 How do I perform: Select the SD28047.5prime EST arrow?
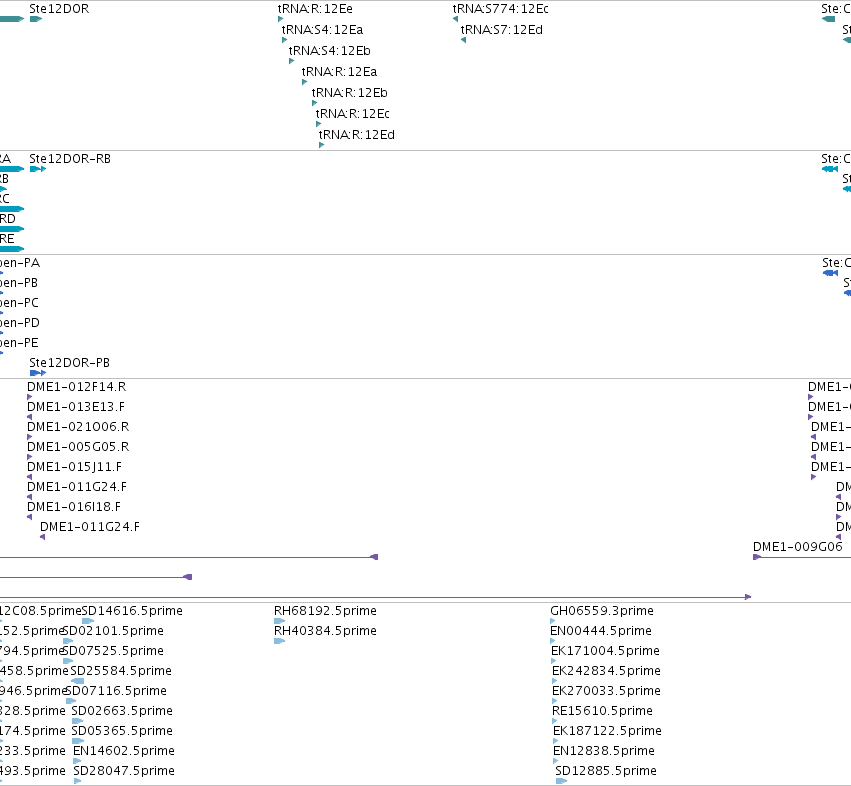78,781
